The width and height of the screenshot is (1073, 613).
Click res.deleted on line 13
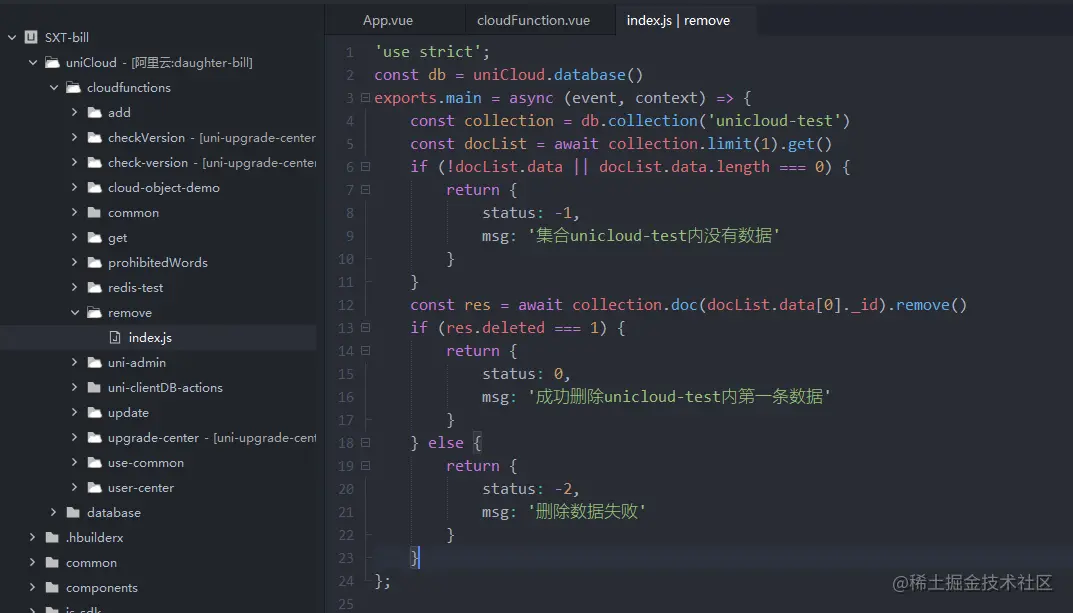coord(495,328)
